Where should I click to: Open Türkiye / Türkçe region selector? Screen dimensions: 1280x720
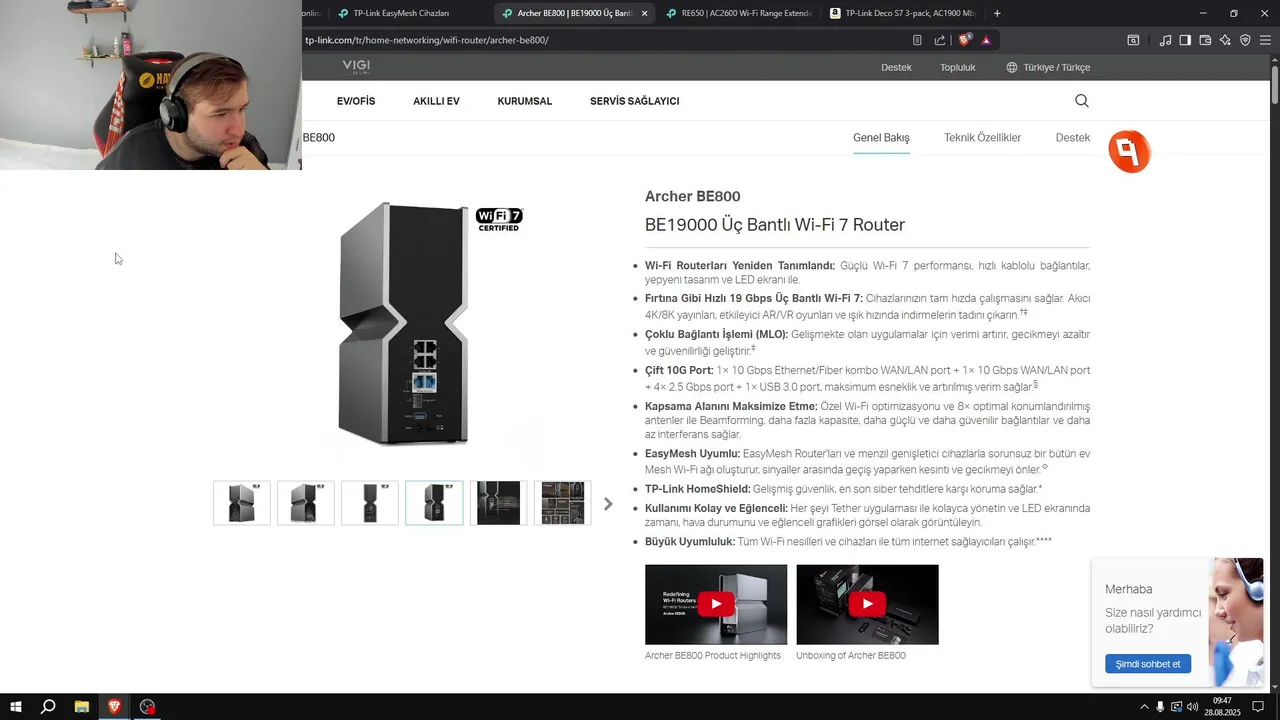pos(1048,68)
